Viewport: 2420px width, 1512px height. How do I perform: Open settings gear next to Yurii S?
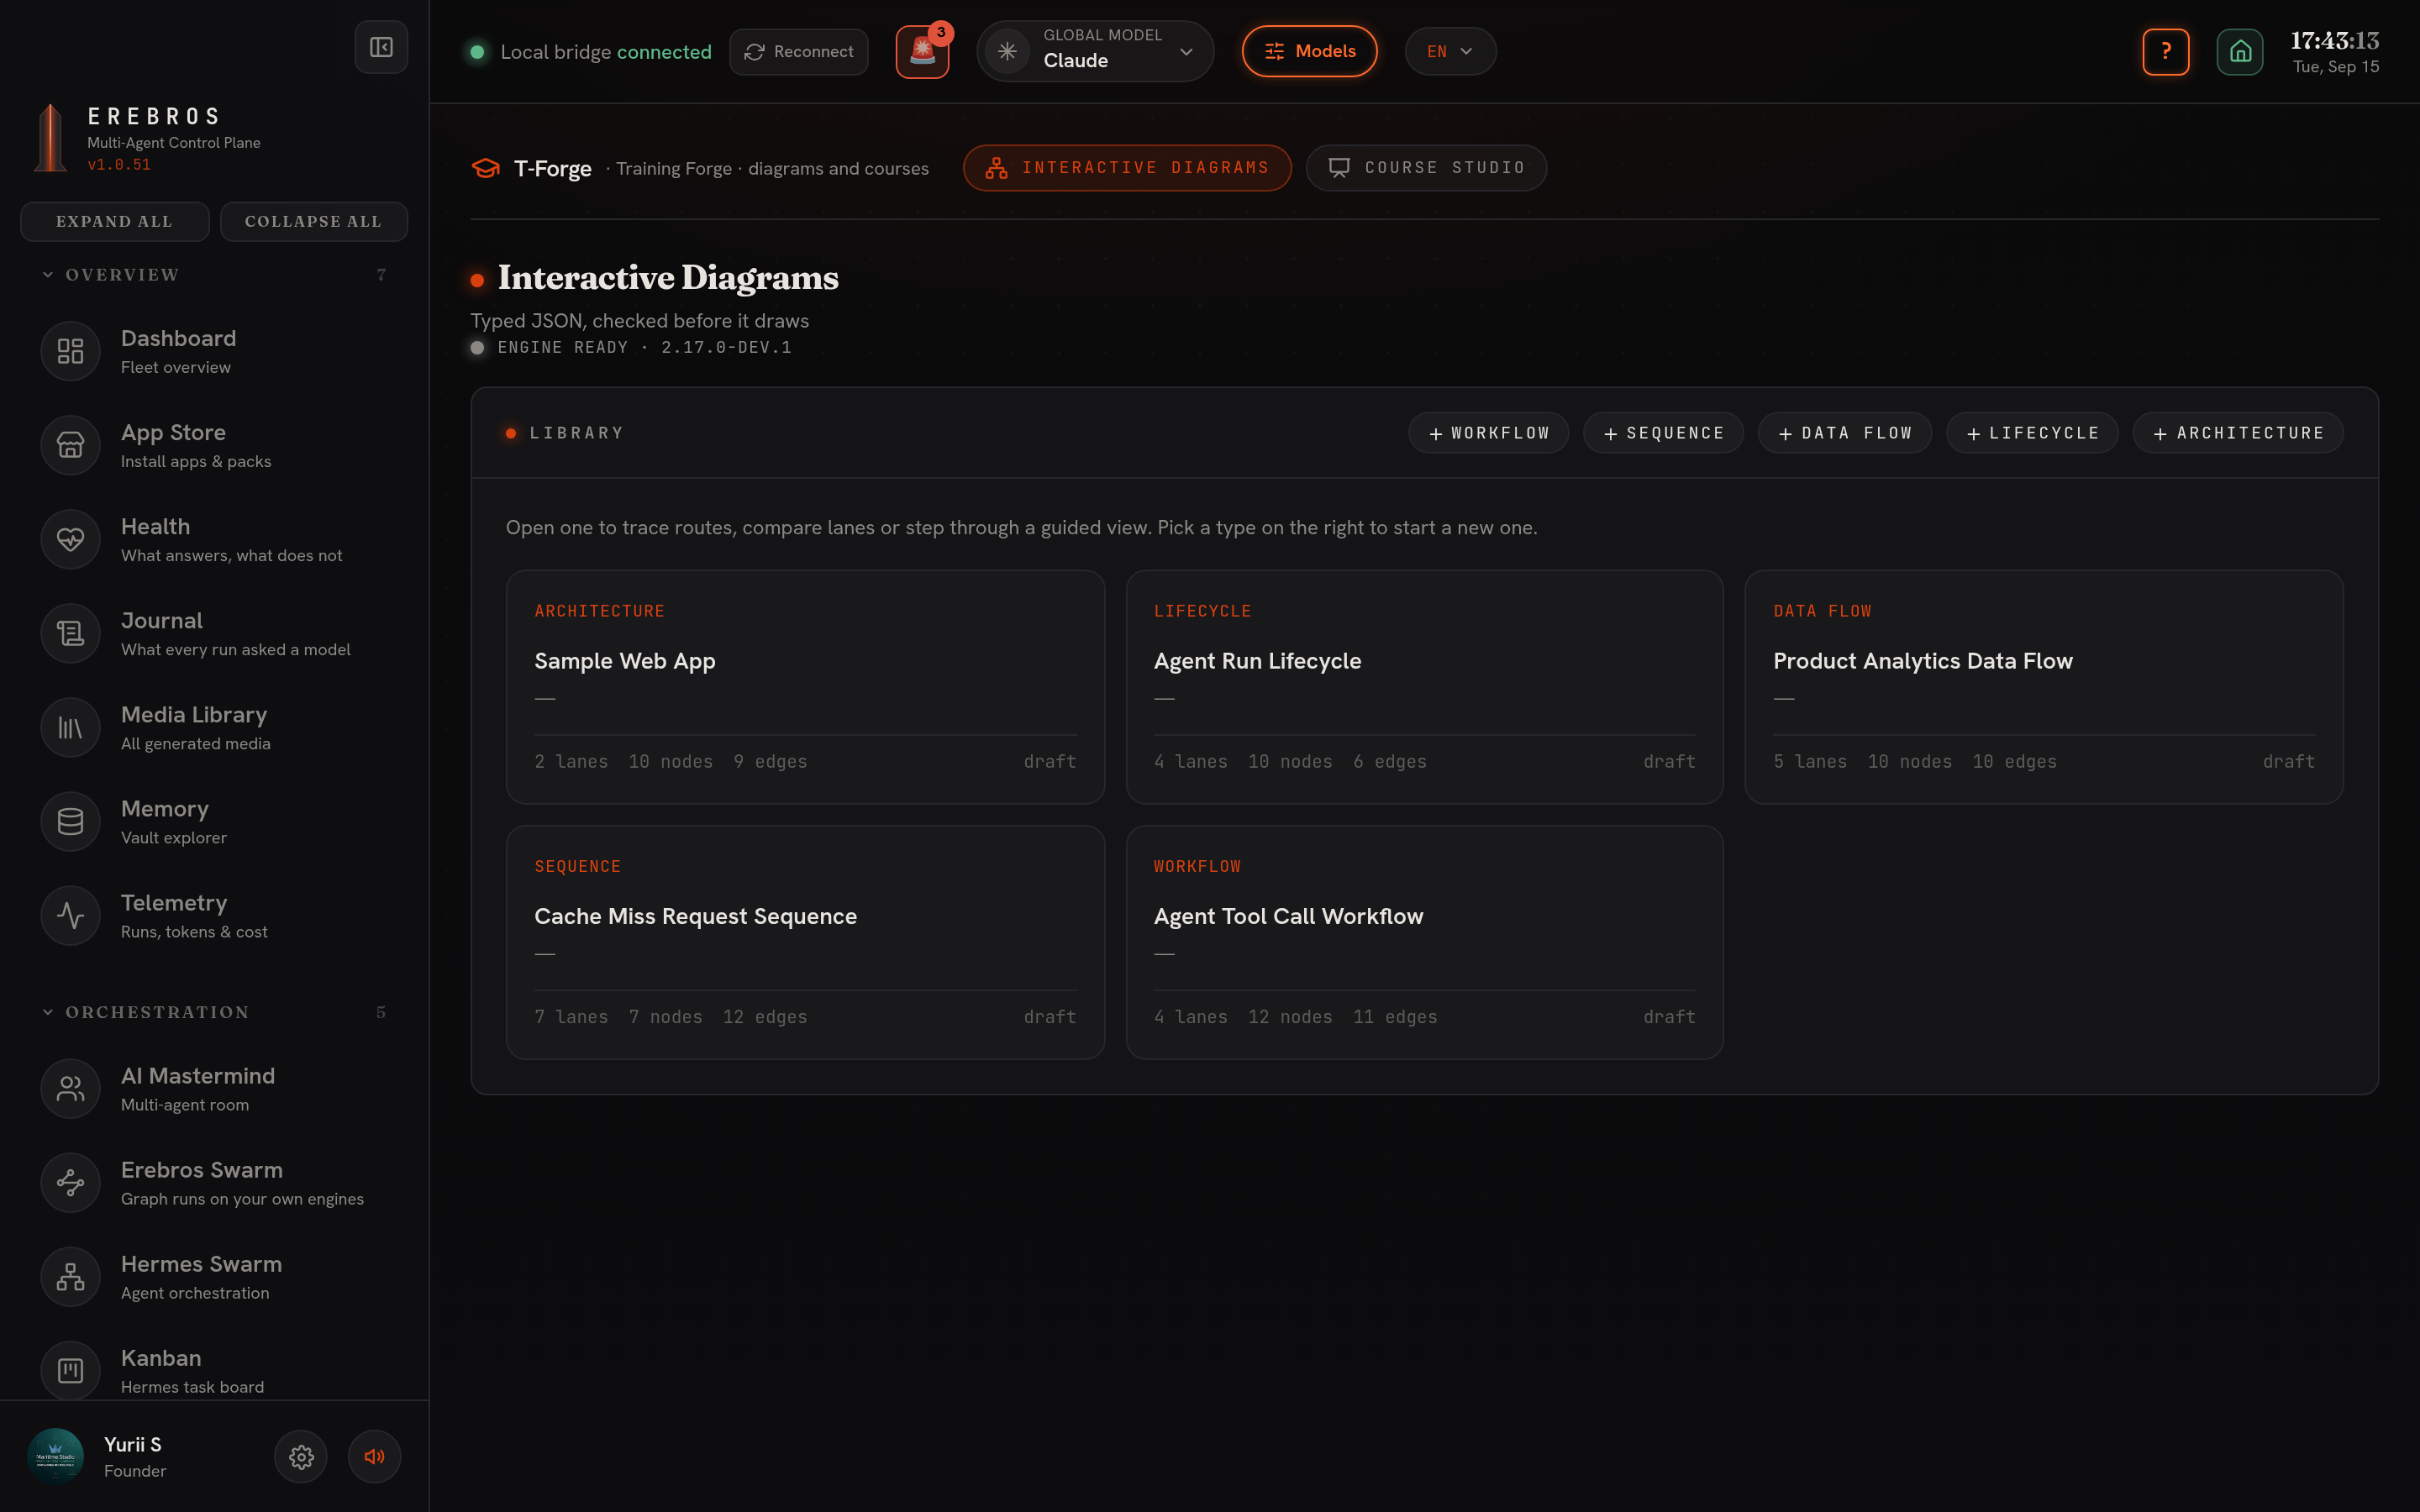(x=301, y=1456)
